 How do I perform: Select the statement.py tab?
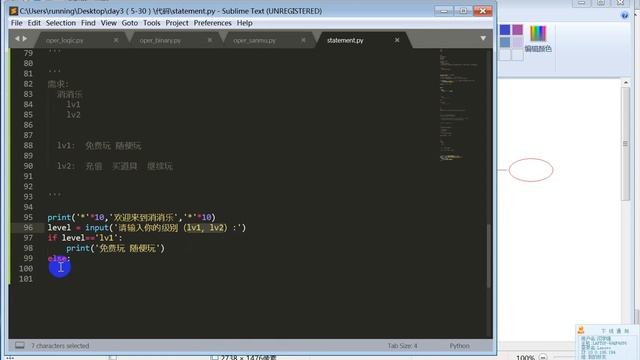coord(345,40)
